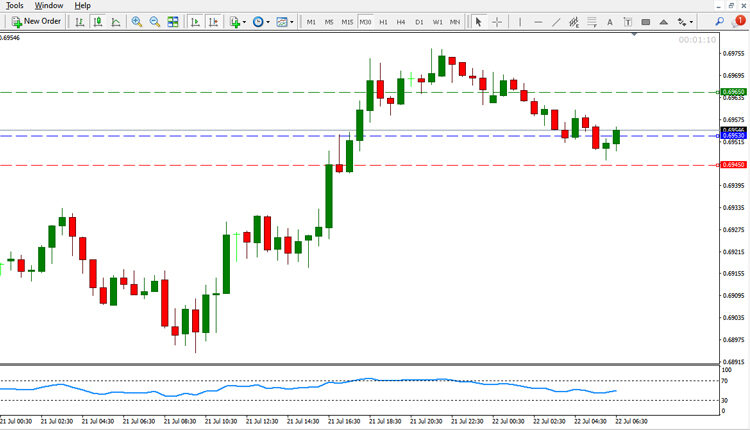
Task: Click the 0.69035 price scale label
Action: [x=733, y=318]
